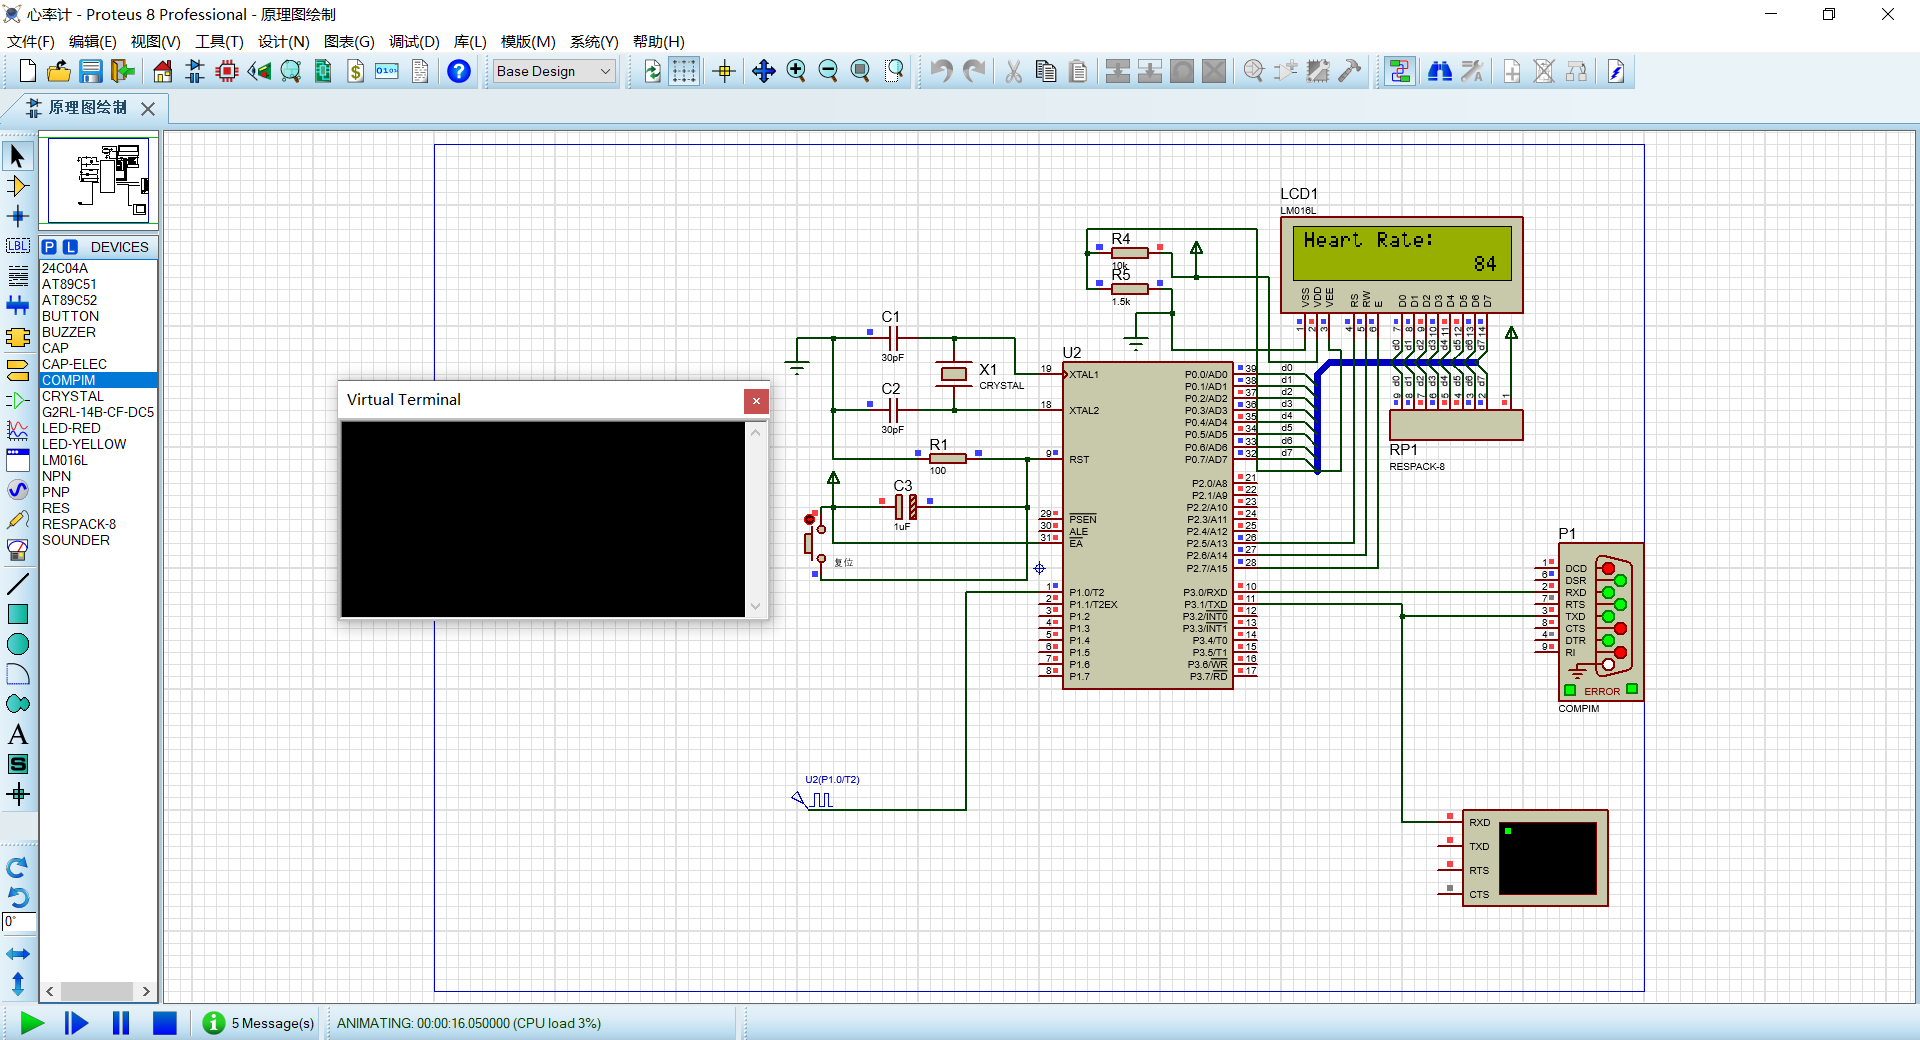This screenshot has width=1920, height=1040.
Task: Rotate clockwise using the rotation icon
Action: tap(18, 868)
